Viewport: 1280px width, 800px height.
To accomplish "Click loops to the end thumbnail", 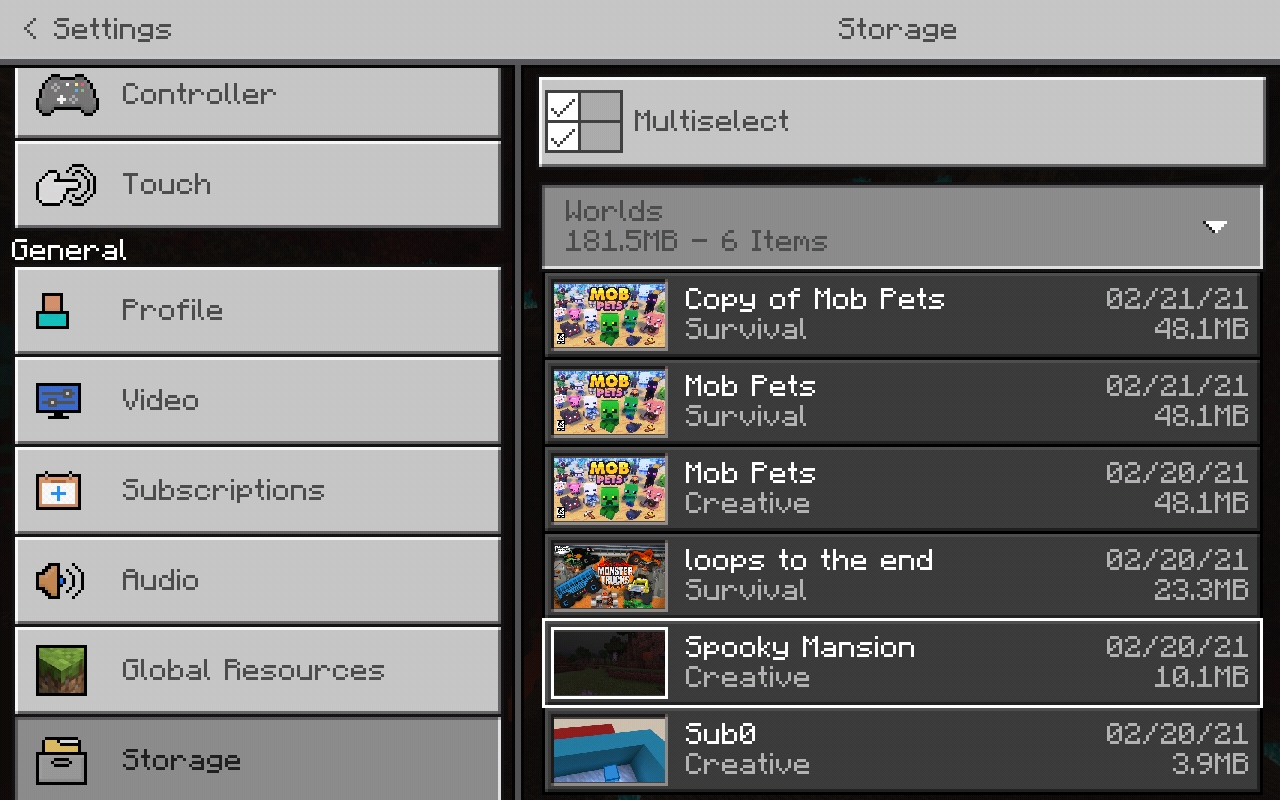I will coord(609,576).
